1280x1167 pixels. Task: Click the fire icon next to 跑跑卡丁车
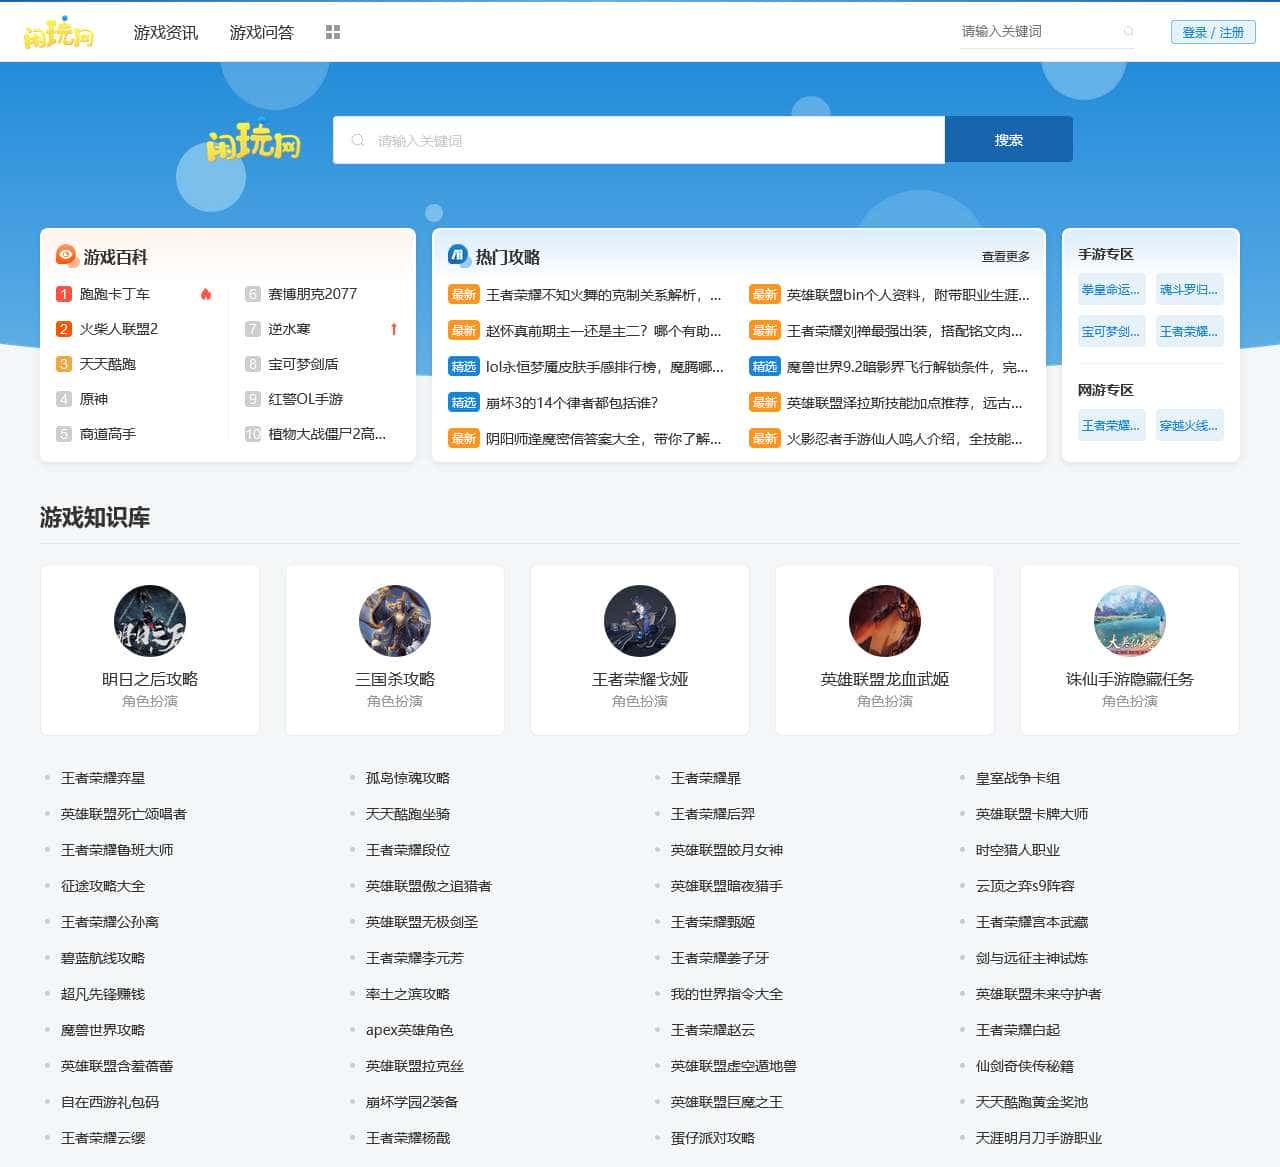pyautogui.click(x=206, y=294)
